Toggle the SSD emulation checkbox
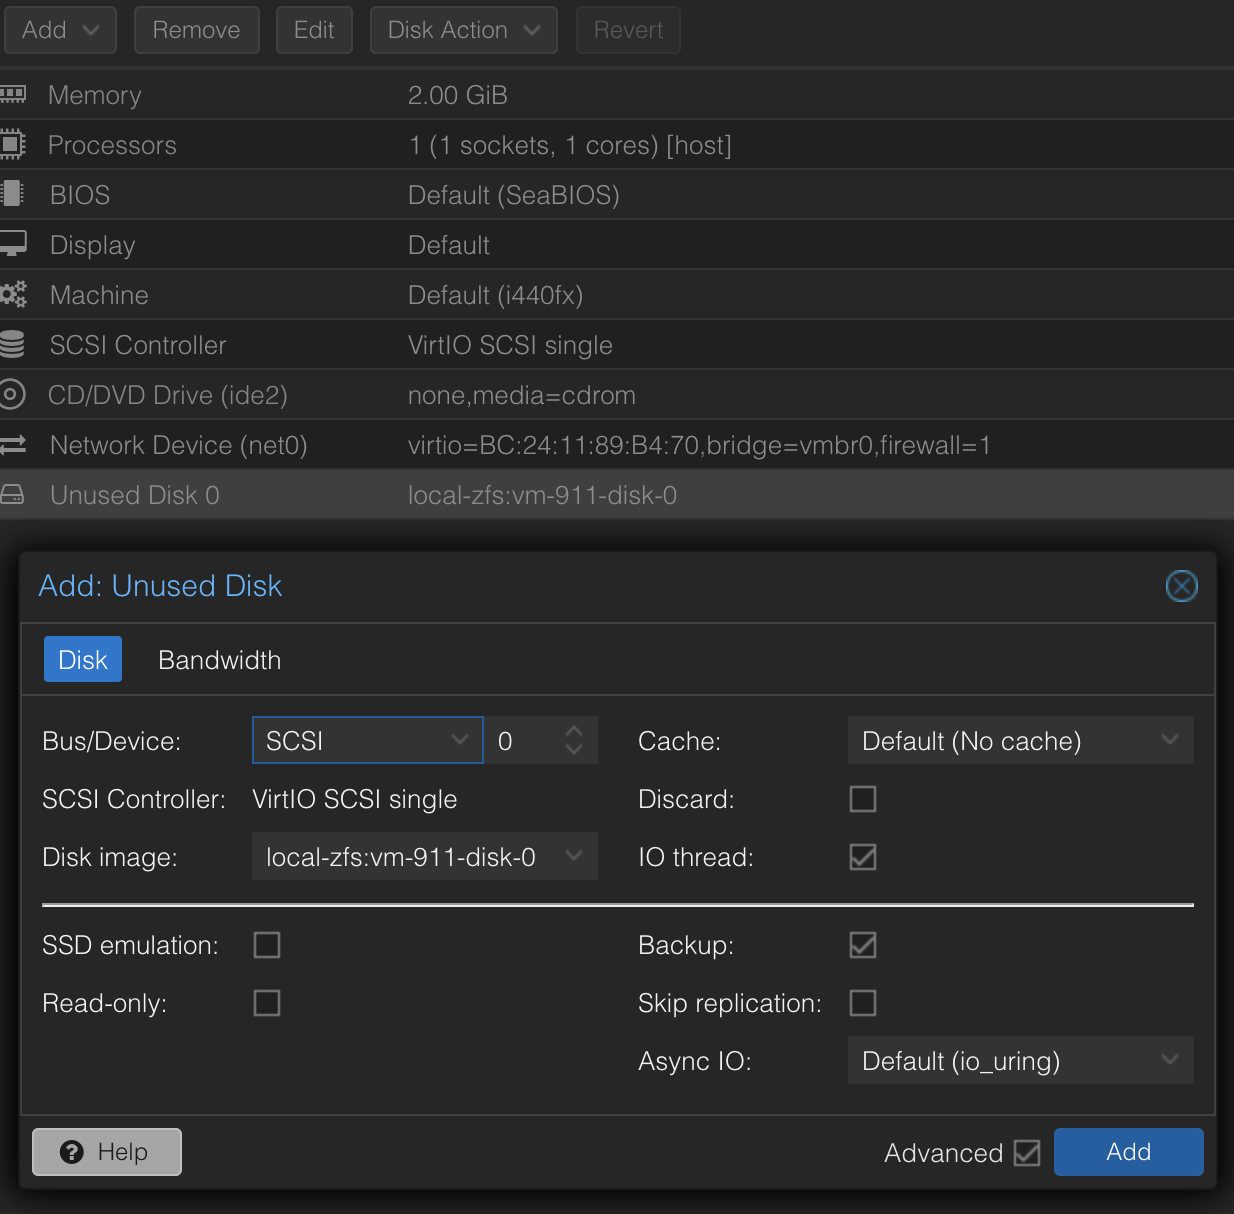Image resolution: width=1234 pixels, height=1214 pixels. (267, 945)
